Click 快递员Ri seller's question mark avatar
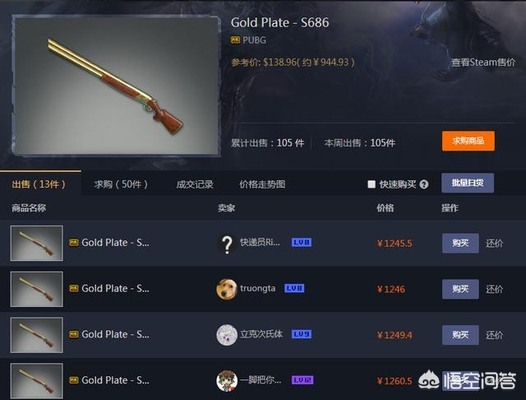Viewport: 526px width, 400px height. 227,243
